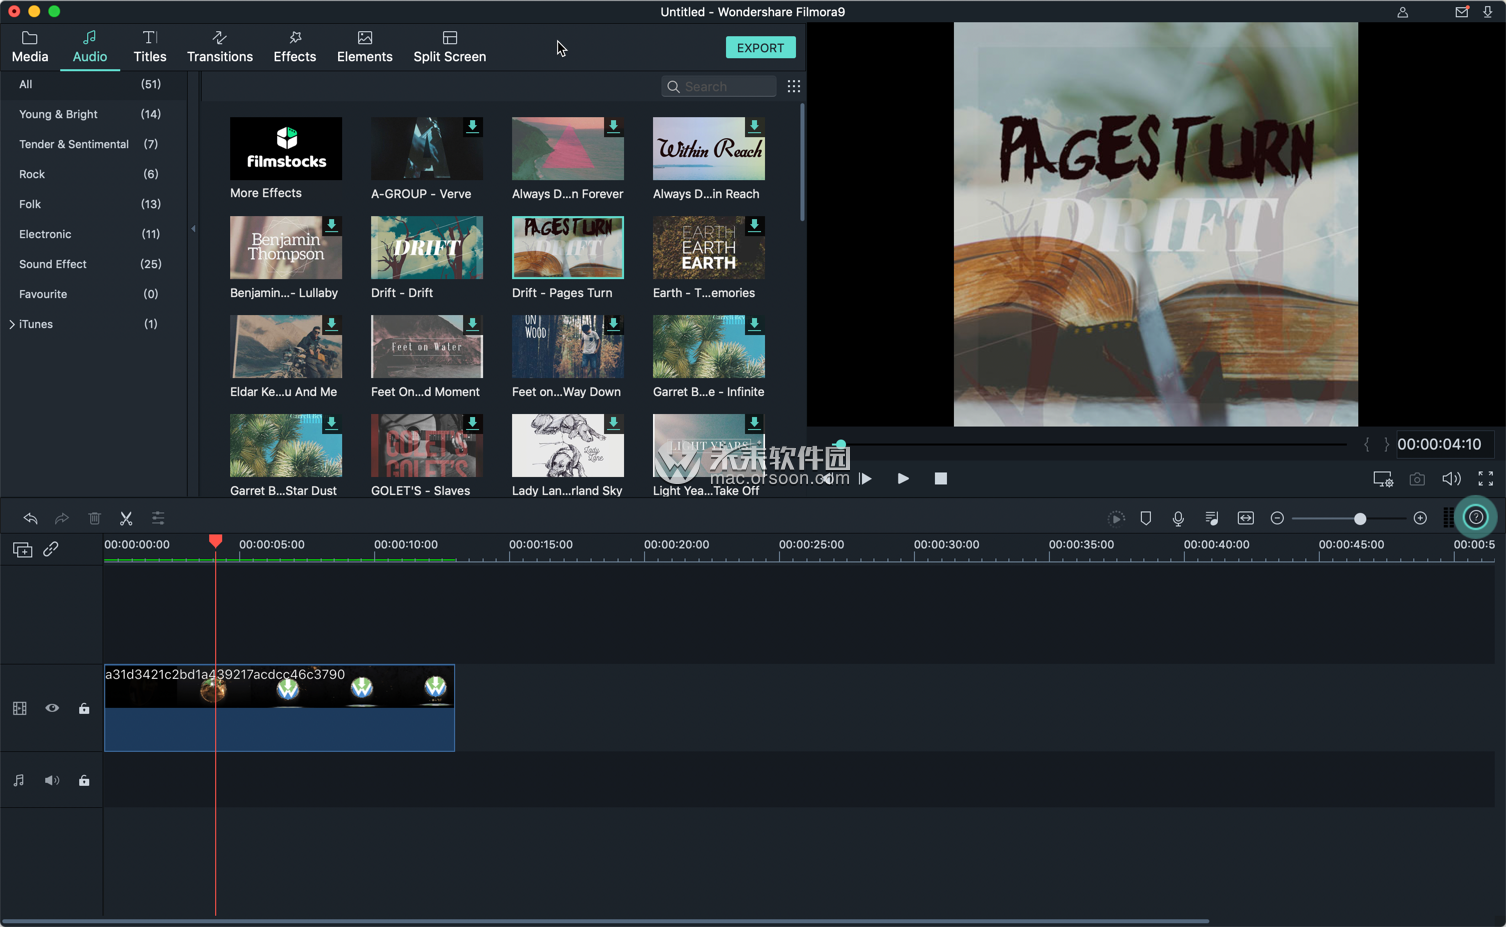Screen dimensions: 1506x927
Task: Download the Always Forever track
Action: click(x=613, y=127)
